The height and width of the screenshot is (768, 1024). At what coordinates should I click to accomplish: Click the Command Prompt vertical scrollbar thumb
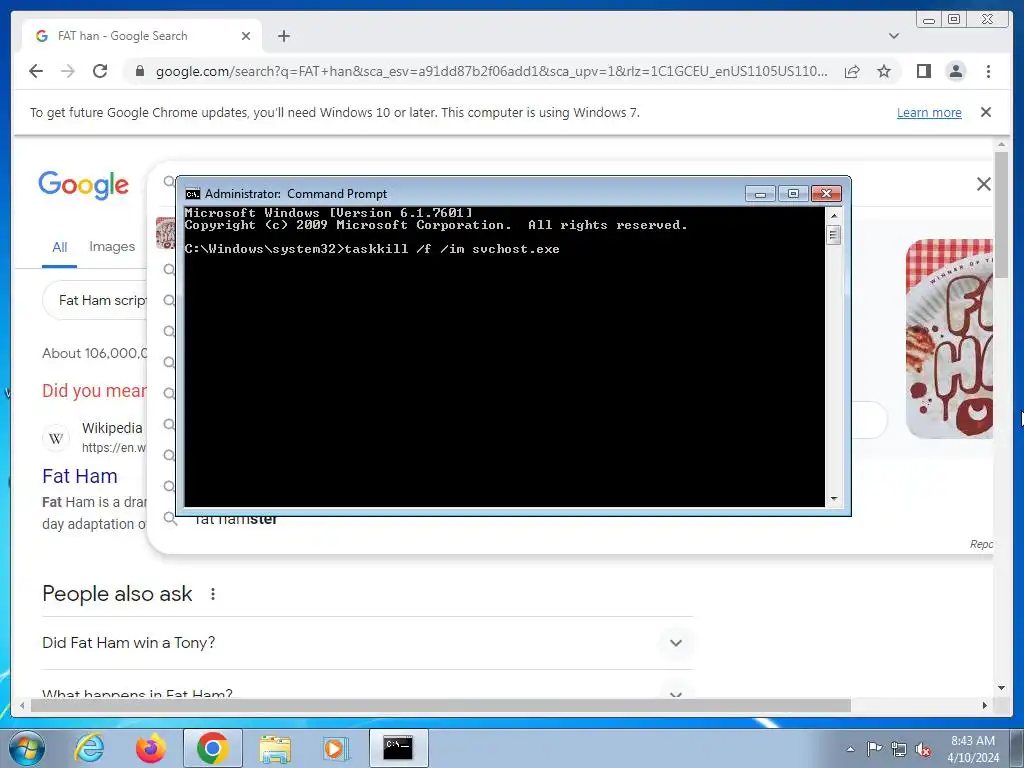833,234
